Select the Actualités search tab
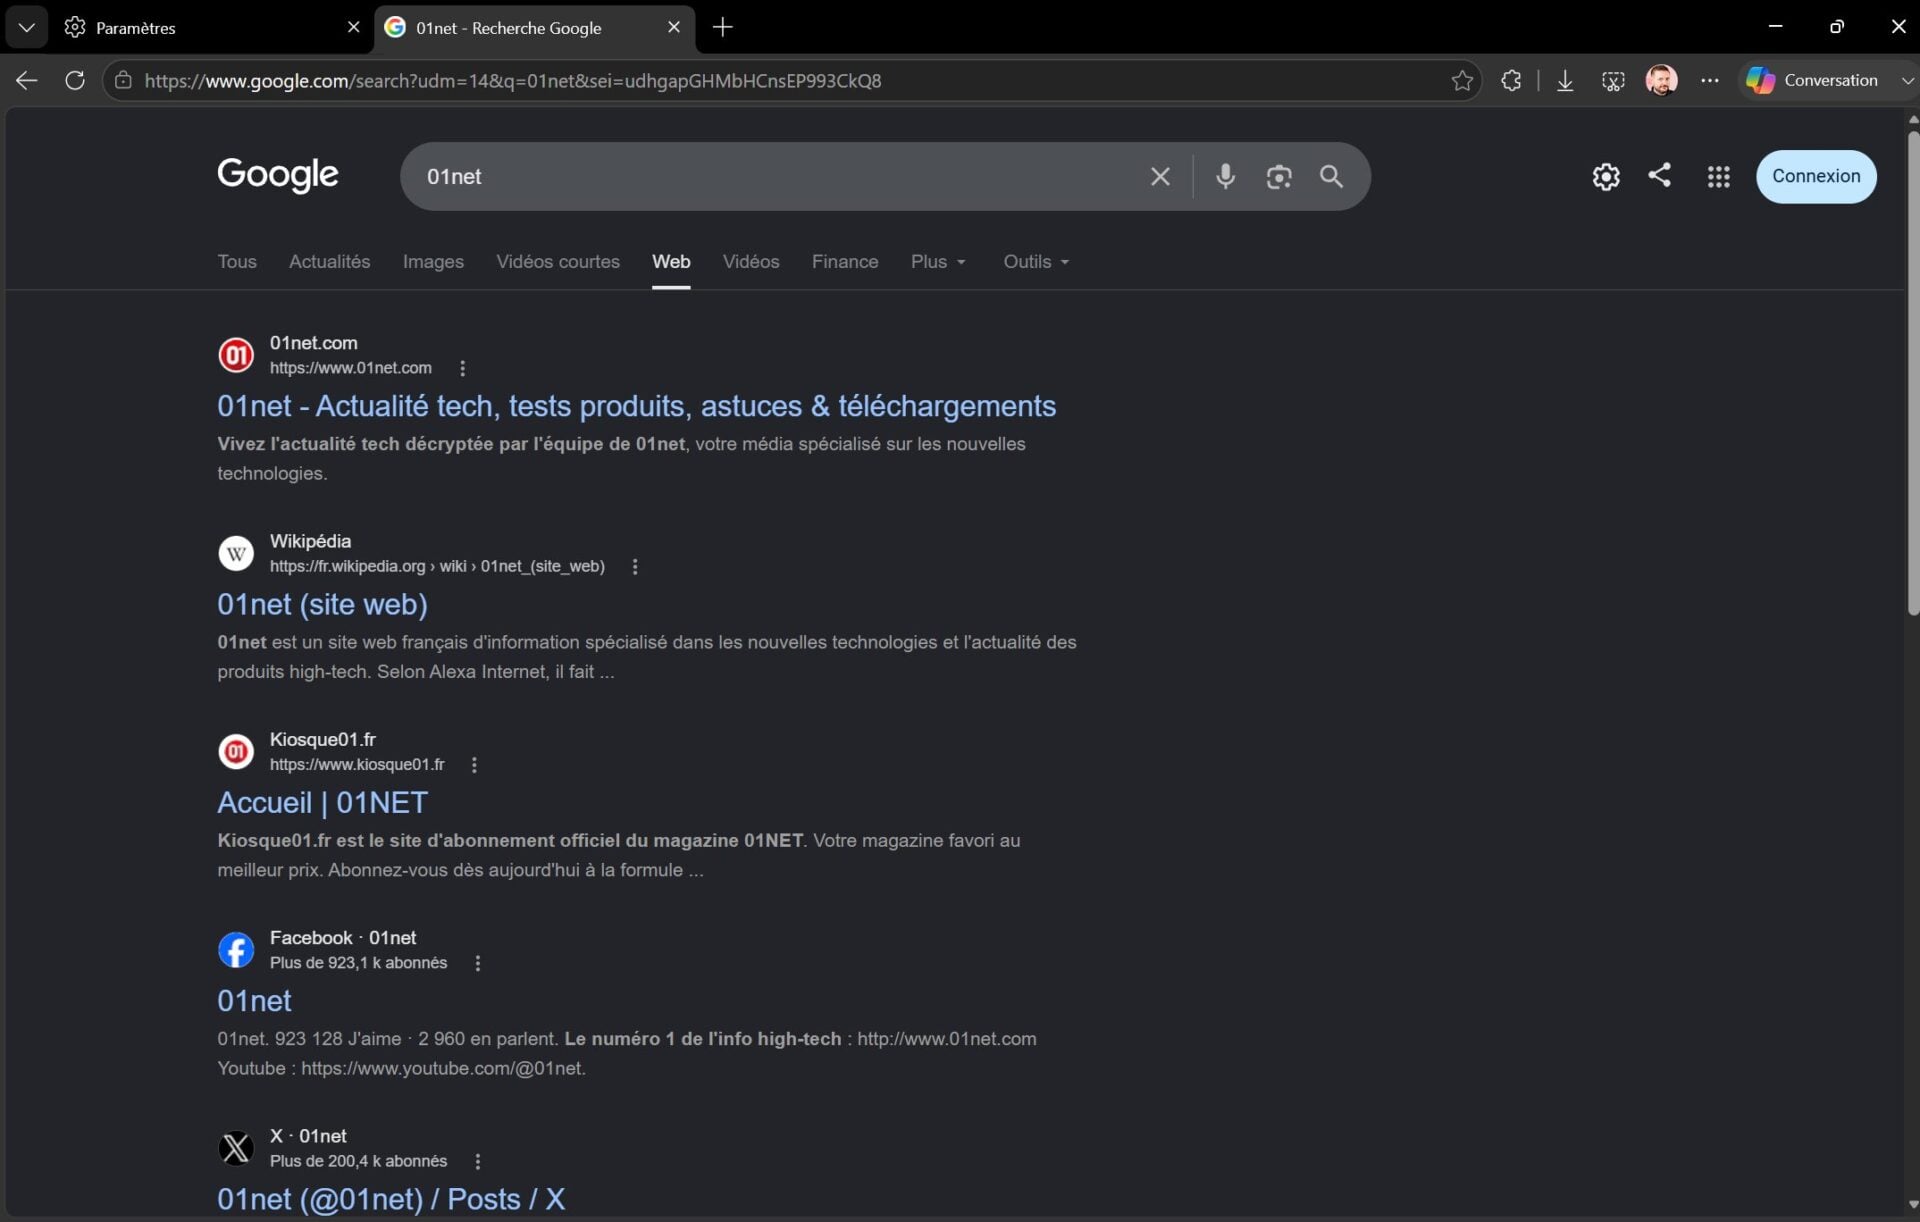 (329, 261)
